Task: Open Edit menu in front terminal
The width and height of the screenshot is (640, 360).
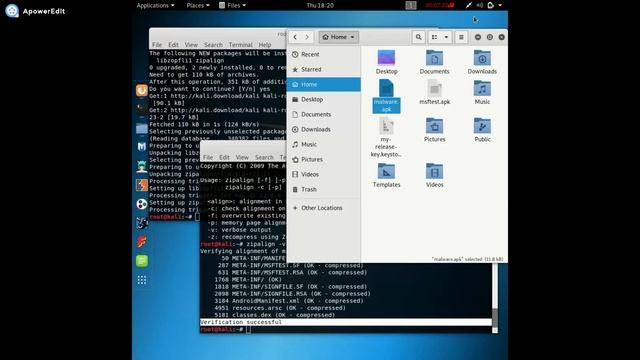Action: [x=224, y=157]
